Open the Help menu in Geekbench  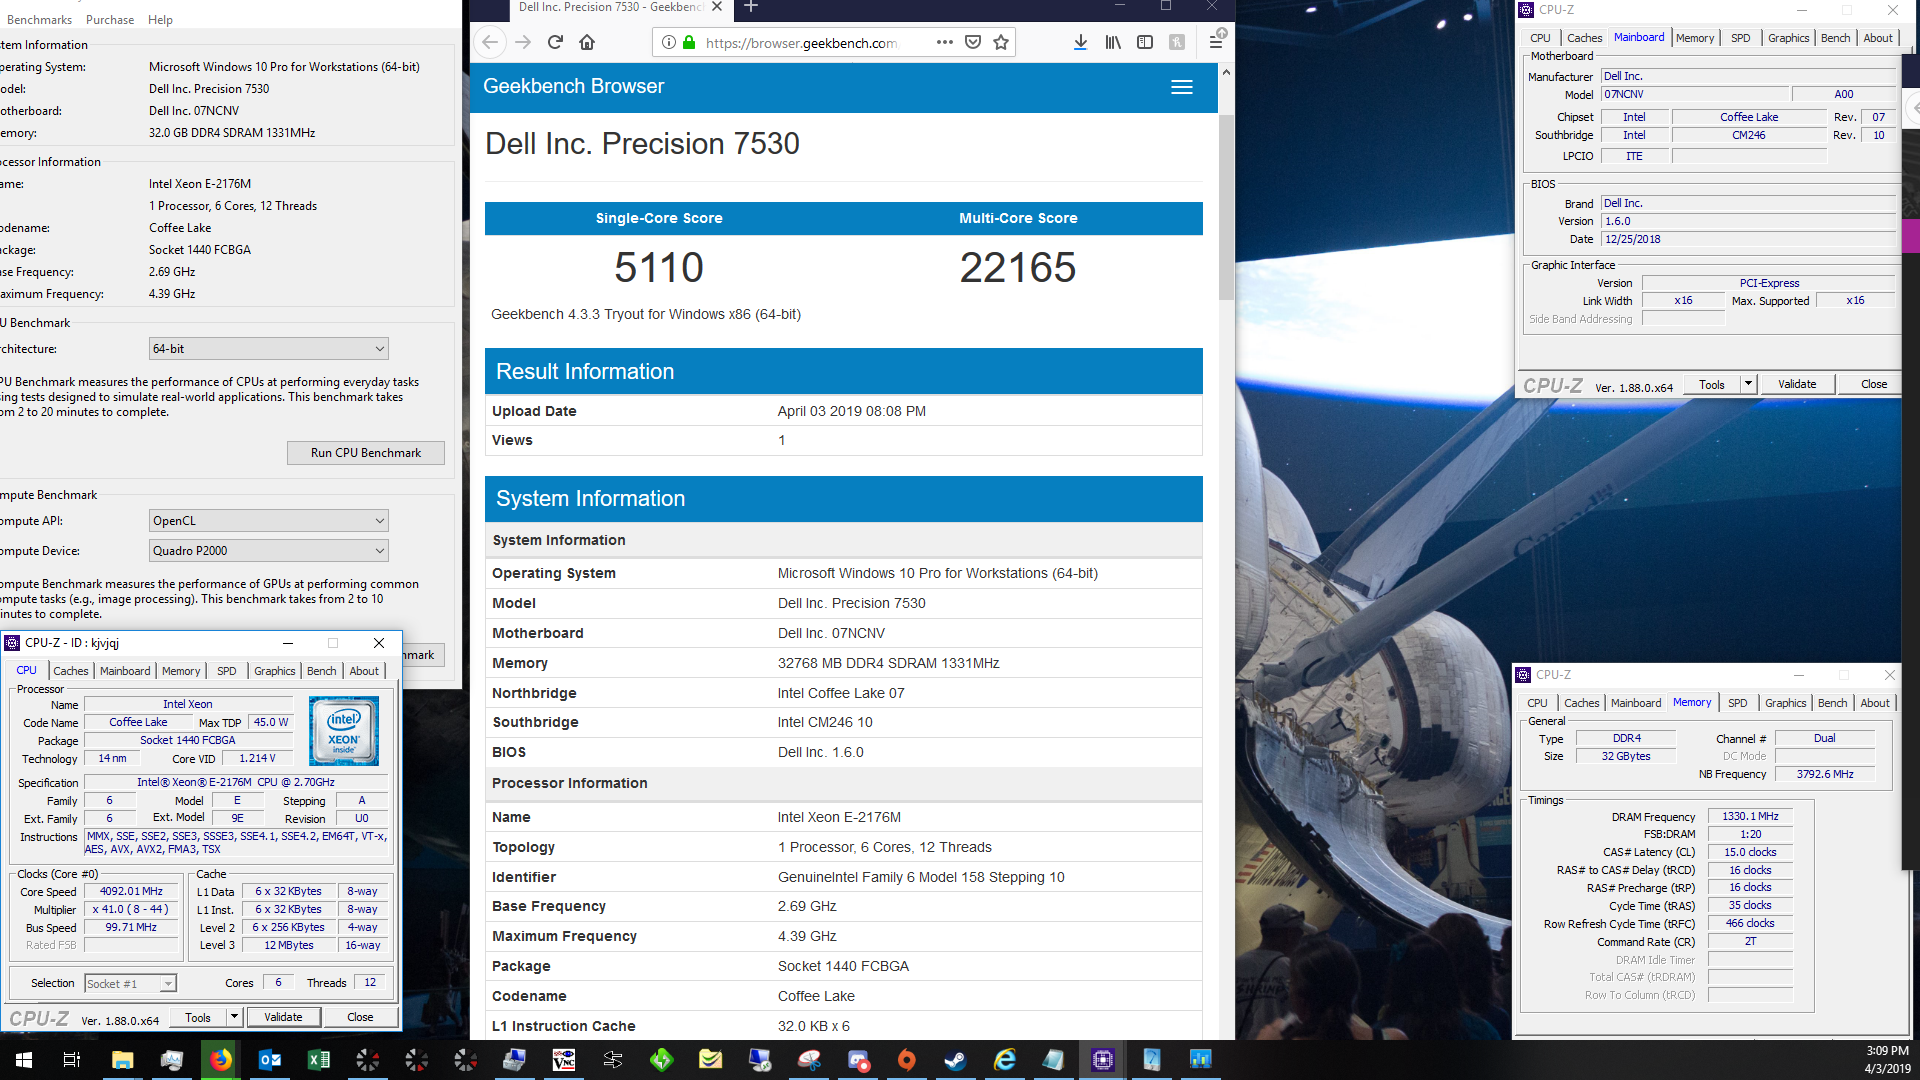click(x=160, y=19)
